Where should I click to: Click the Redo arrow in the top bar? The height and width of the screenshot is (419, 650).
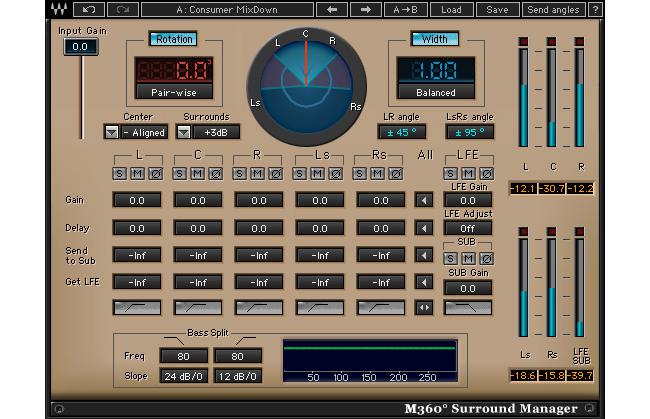pyautogui.click(x=122, y=9)
